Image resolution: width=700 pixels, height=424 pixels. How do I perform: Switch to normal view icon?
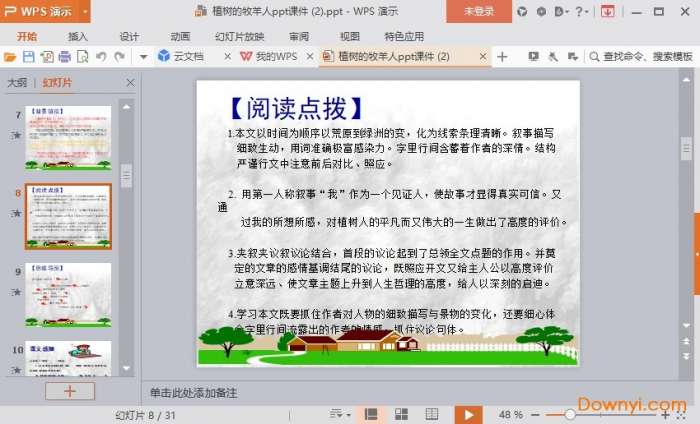point(371,415)
